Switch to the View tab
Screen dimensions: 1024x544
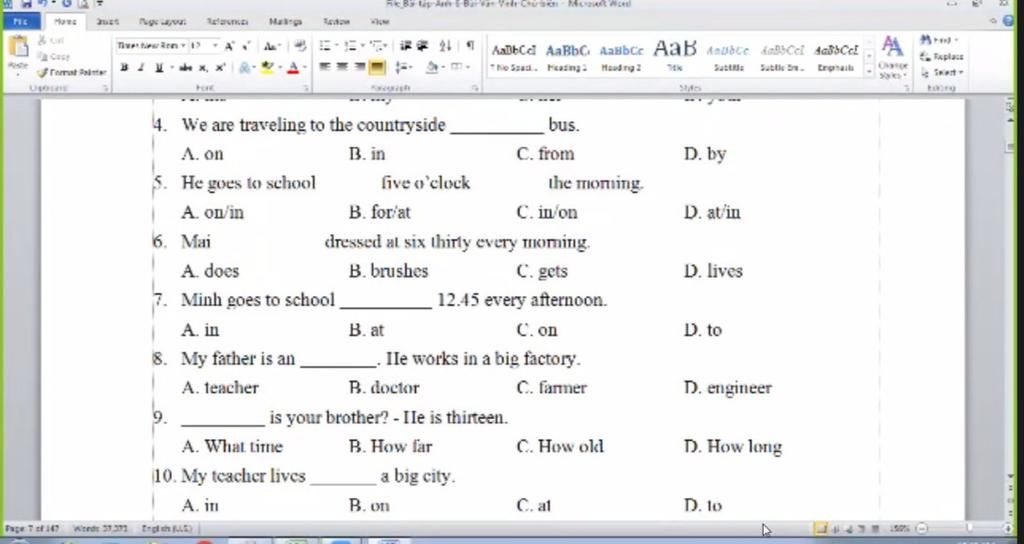point(379,22)
